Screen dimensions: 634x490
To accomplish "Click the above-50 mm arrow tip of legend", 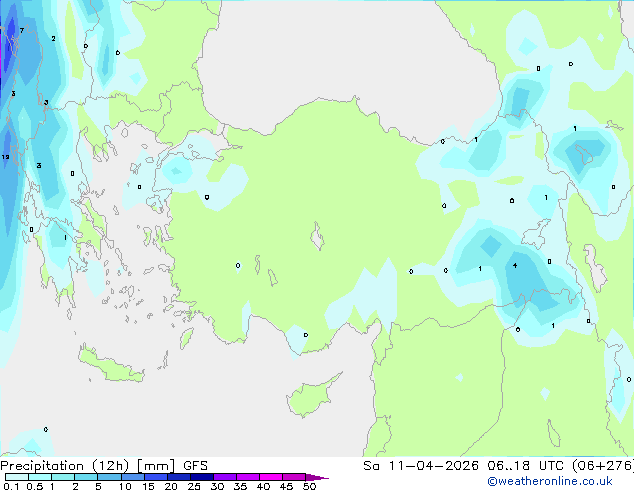I will click(x=317, y=477).
